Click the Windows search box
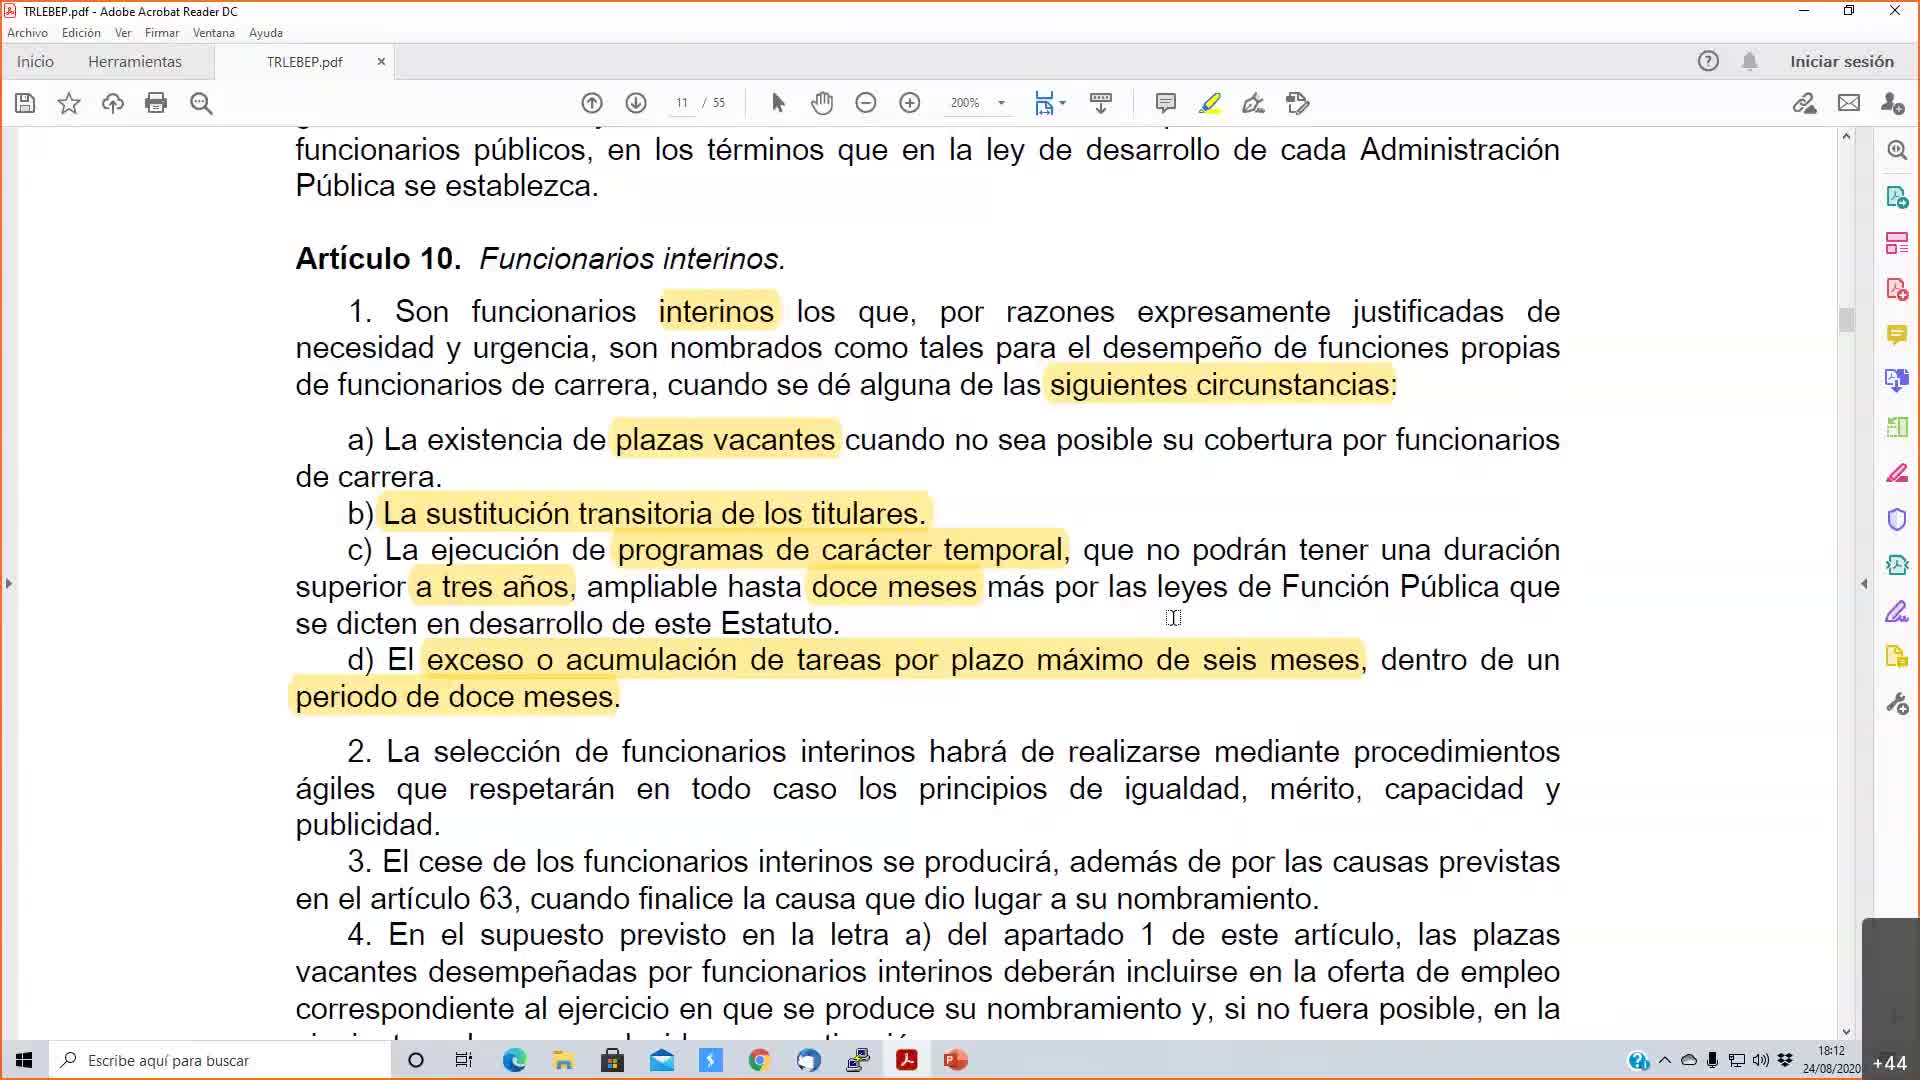Viewport: 1920px width, 1080px height. click(x=219, y=1060)
